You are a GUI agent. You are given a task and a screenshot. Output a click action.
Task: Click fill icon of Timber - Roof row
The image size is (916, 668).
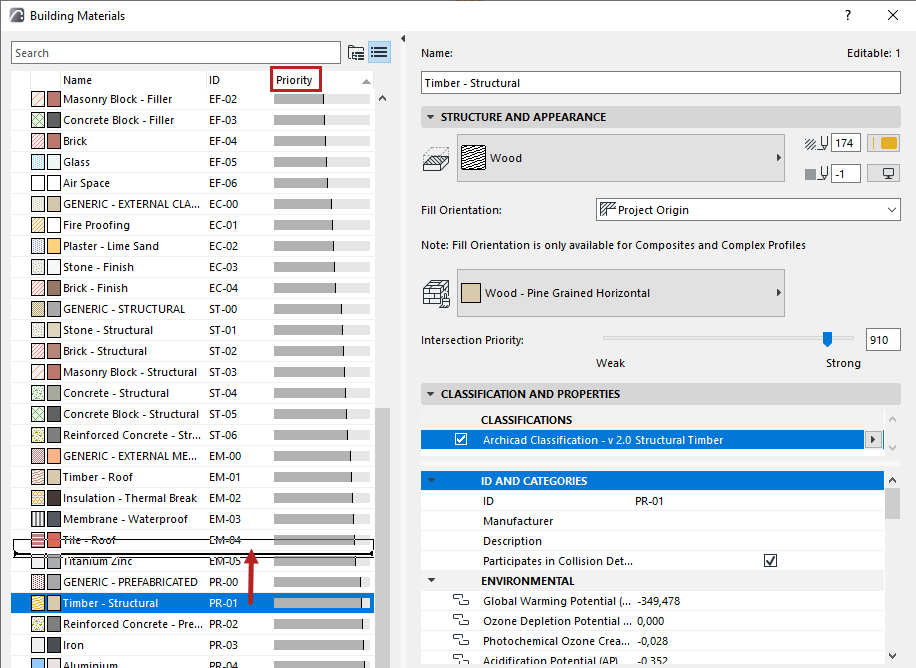(x=38, y=477)
